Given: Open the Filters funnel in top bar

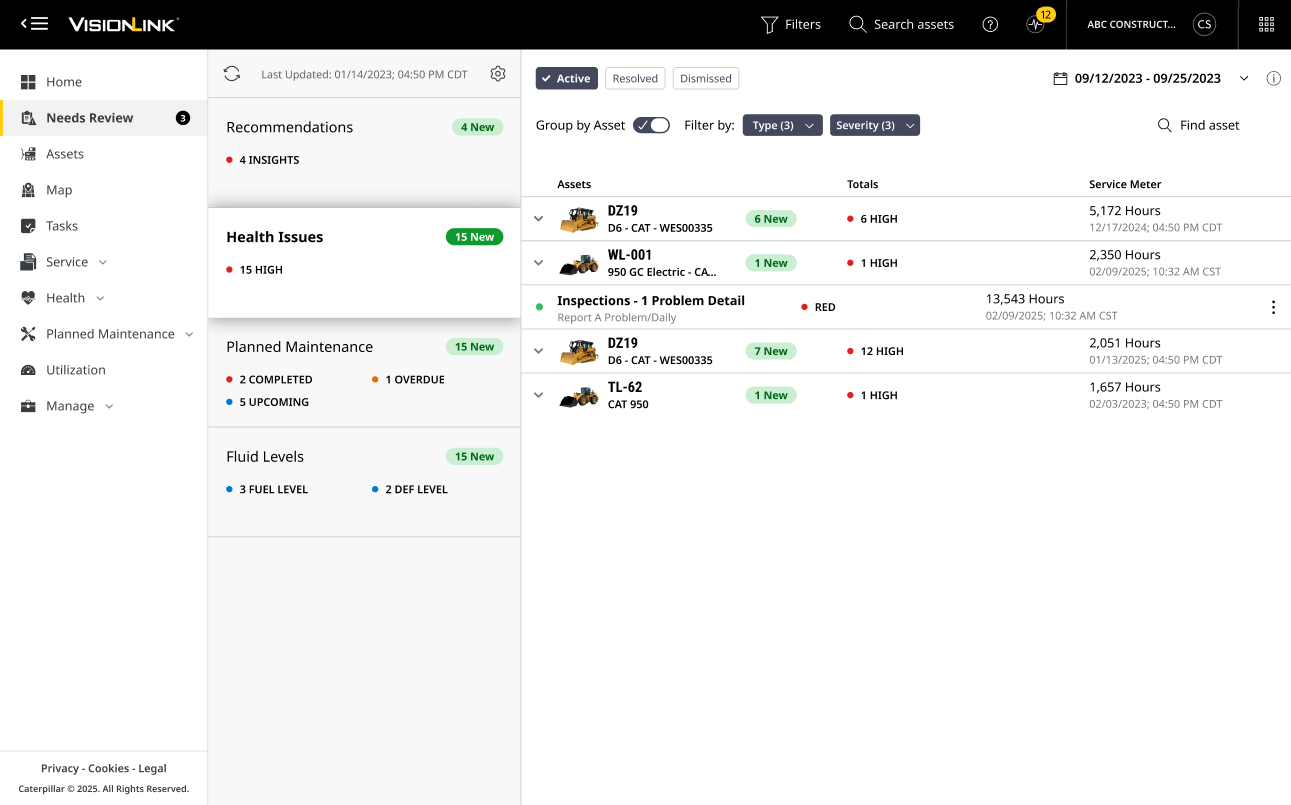Looking at the screenshot, I should click(x=791, y=25).
